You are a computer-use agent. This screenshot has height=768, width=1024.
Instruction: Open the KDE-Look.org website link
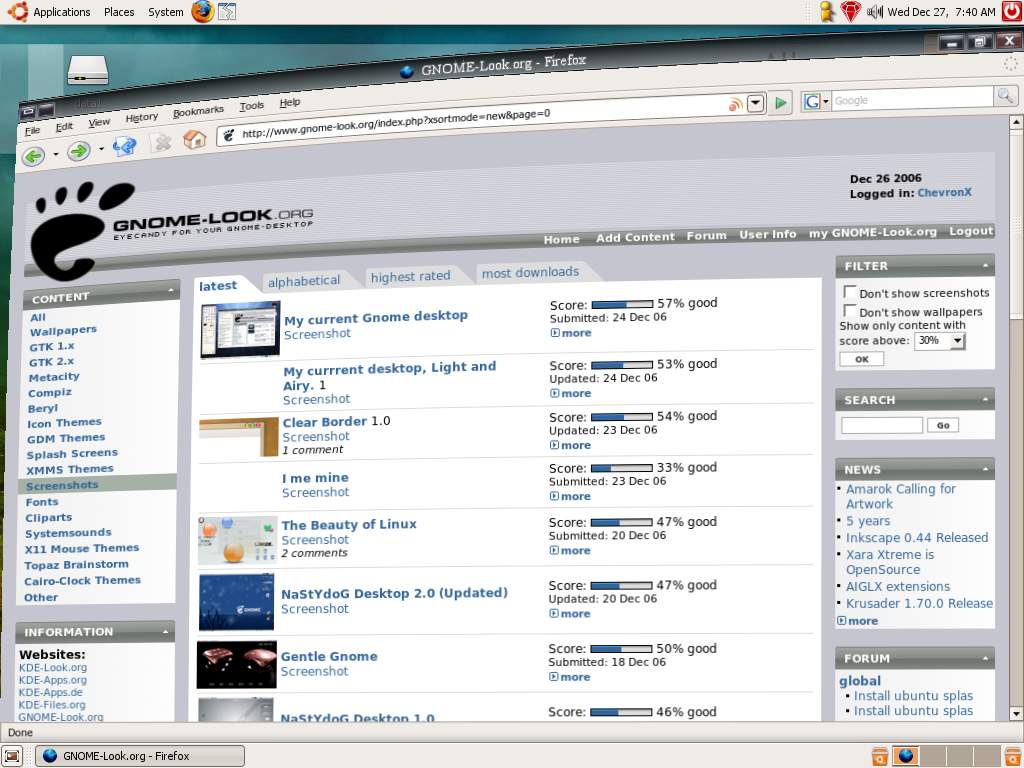click(53, 667)
